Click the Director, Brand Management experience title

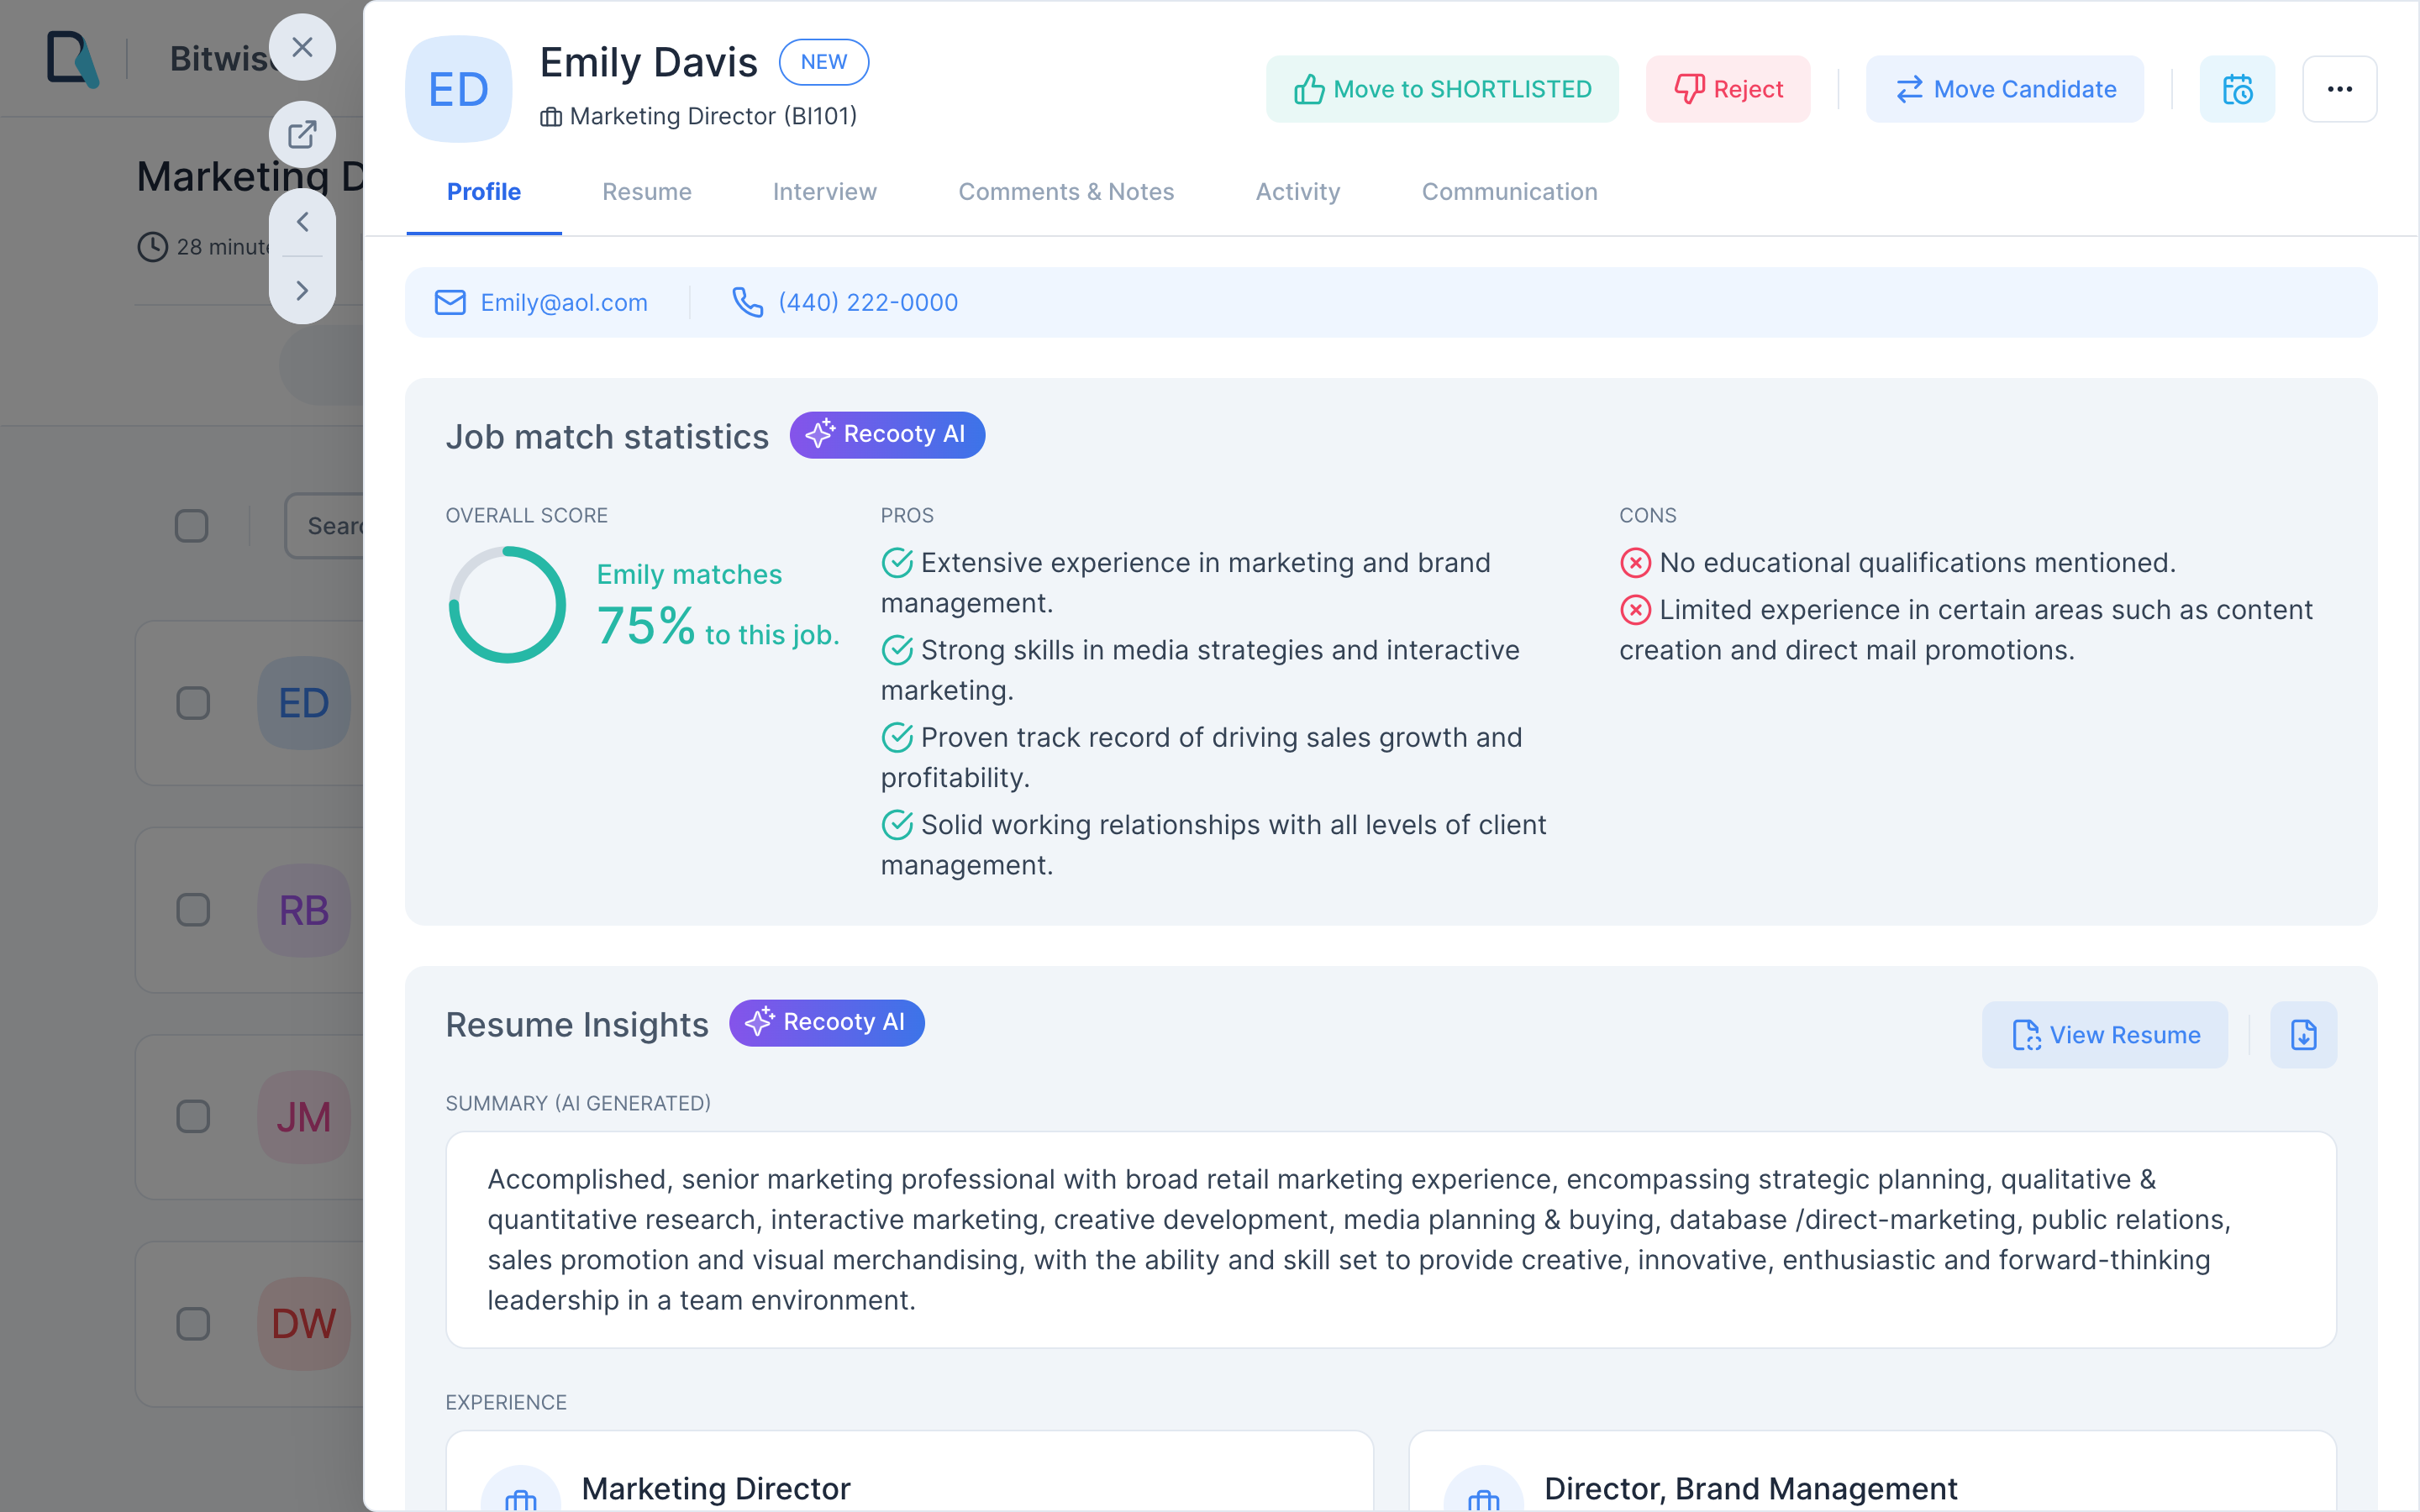tap(1751, 1489)
